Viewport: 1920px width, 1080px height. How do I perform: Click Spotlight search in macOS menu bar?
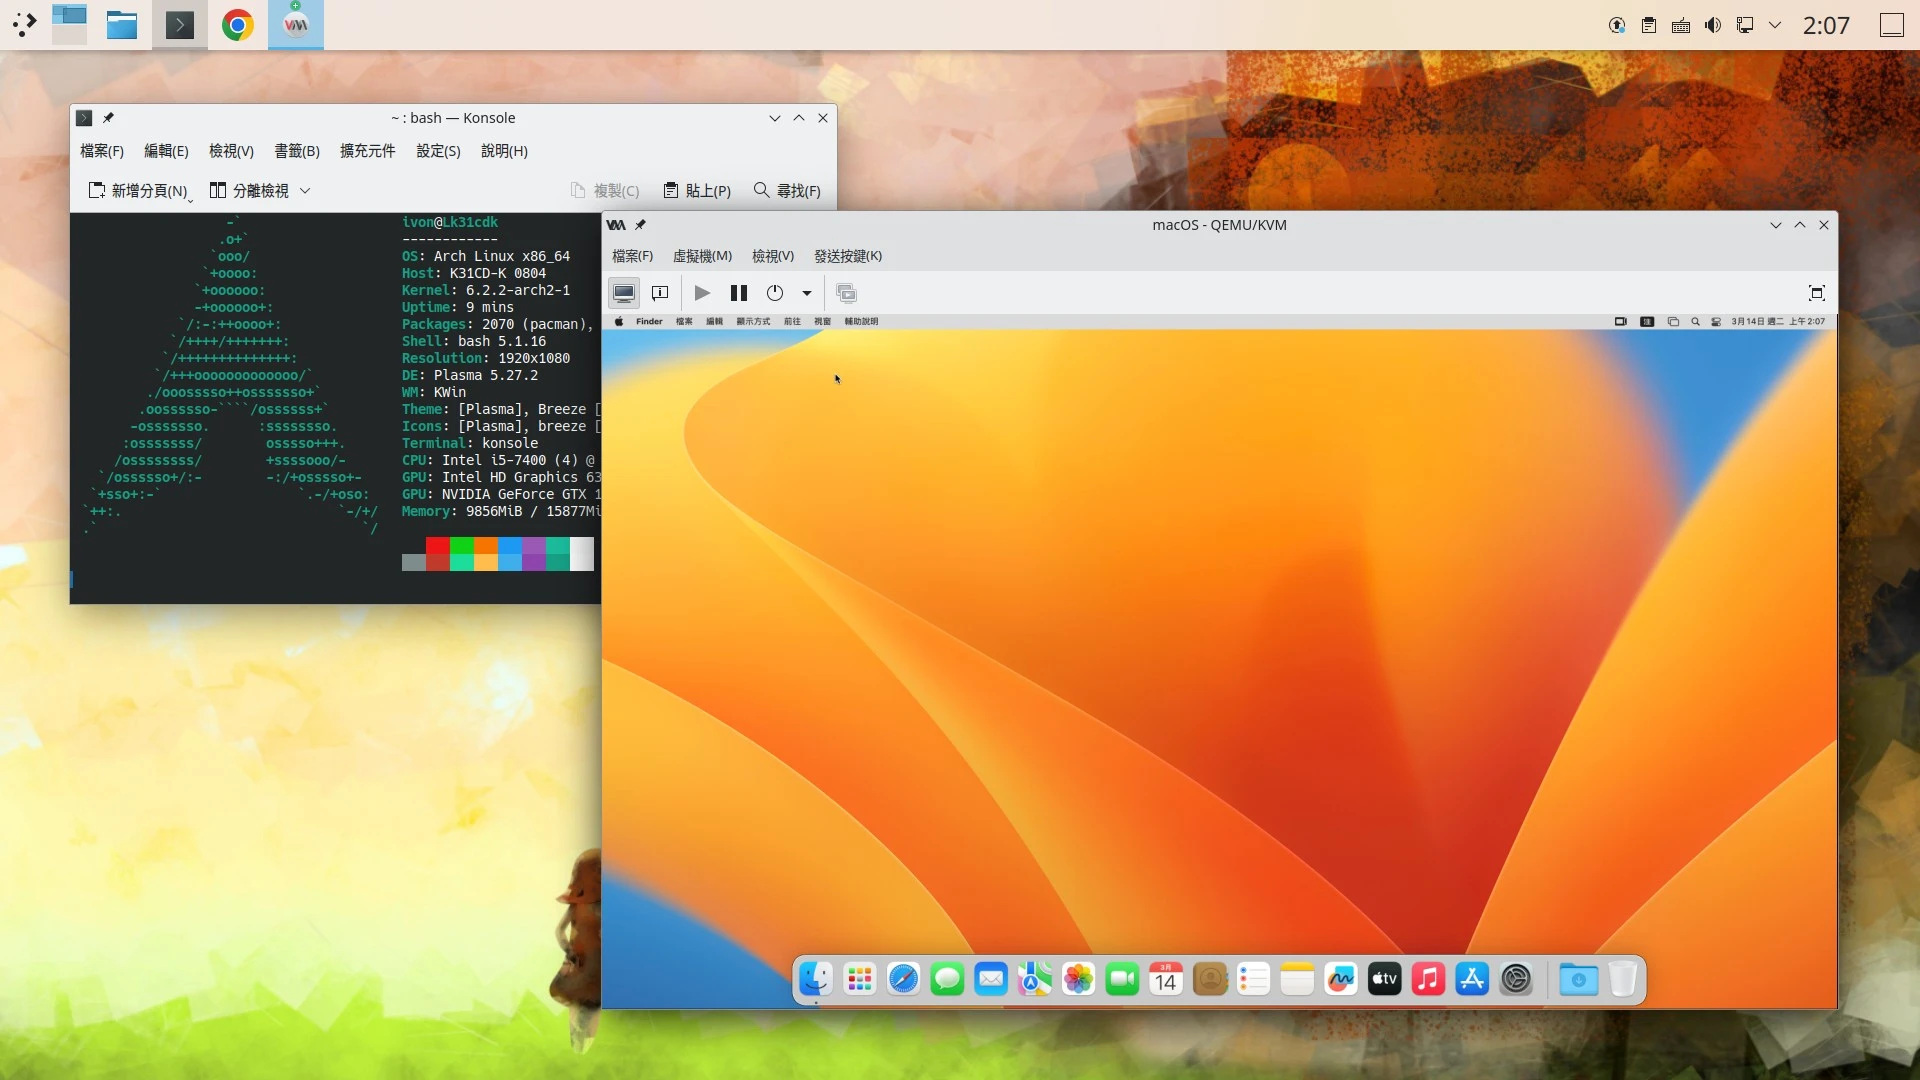pyautogui.click(x=1695, y=322)
